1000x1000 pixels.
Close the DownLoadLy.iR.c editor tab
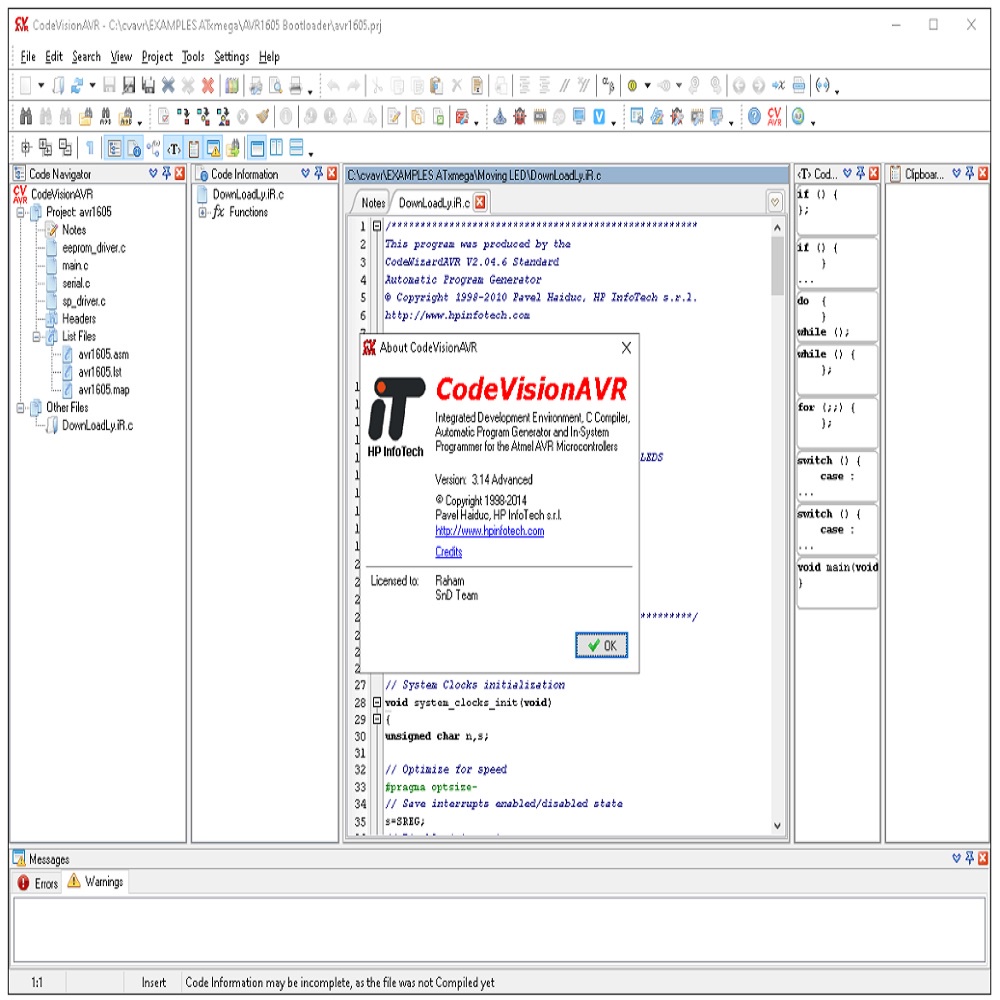pos(480,202)
